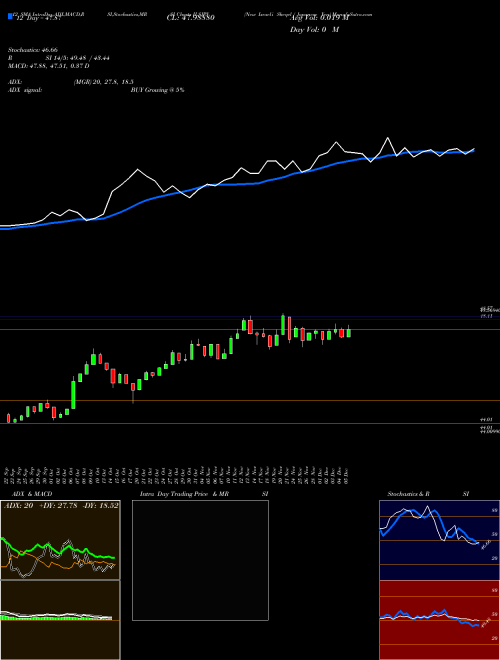Viewport: 500px width, 660px height.
Task: Click the ADX indicator chart panel
Action: point(60,540)
